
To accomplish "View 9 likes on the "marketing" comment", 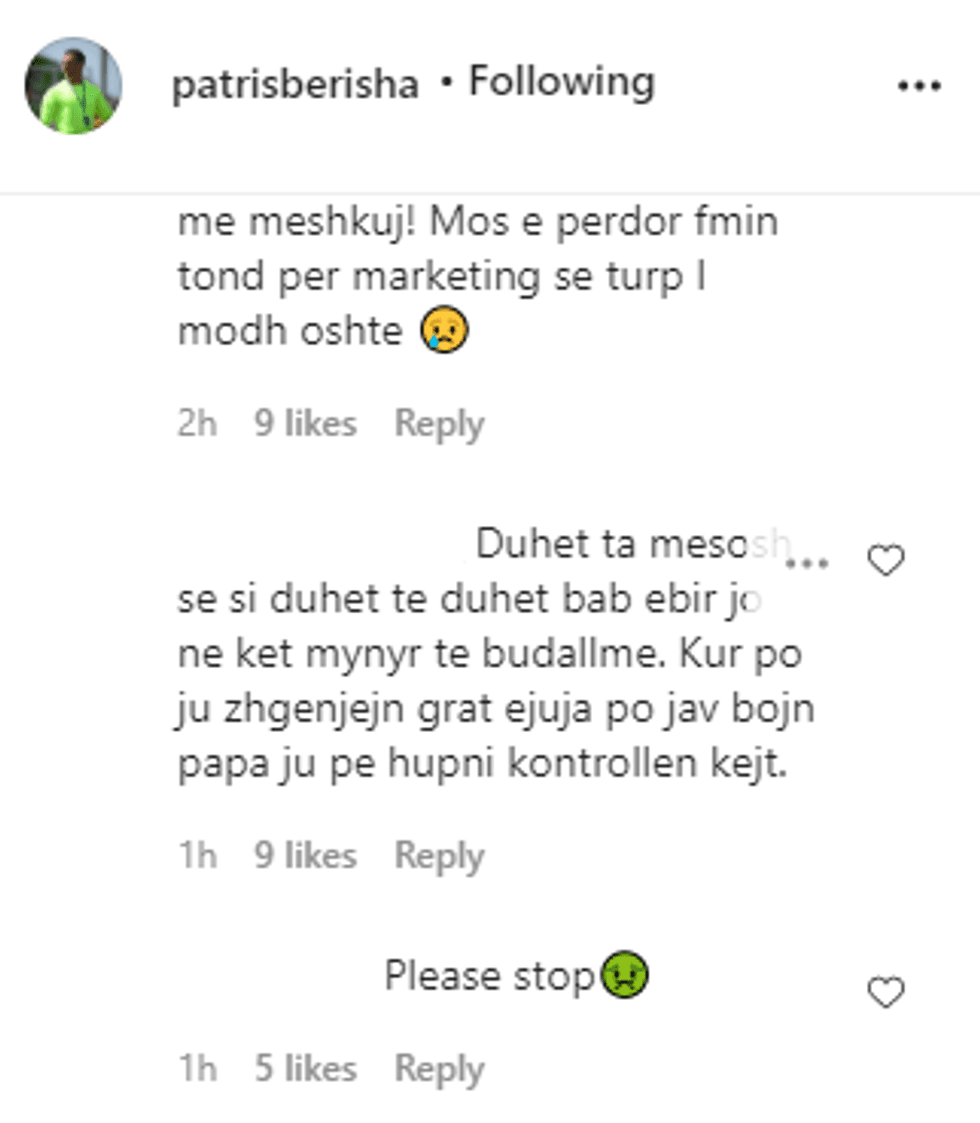I will (305, 424).
